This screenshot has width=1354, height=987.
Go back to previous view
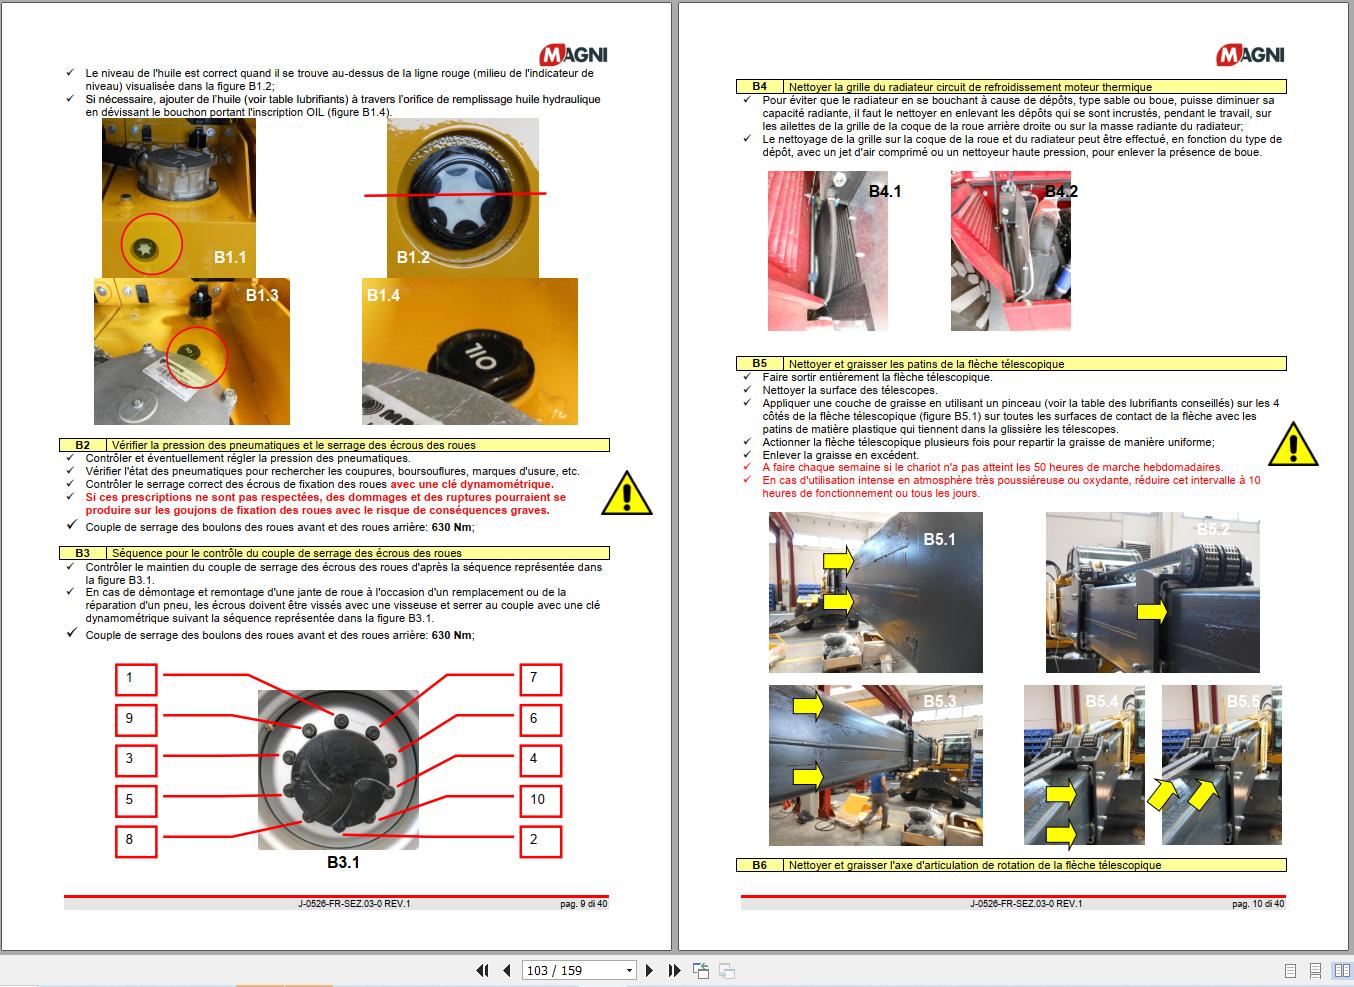[x=701, y=970]
